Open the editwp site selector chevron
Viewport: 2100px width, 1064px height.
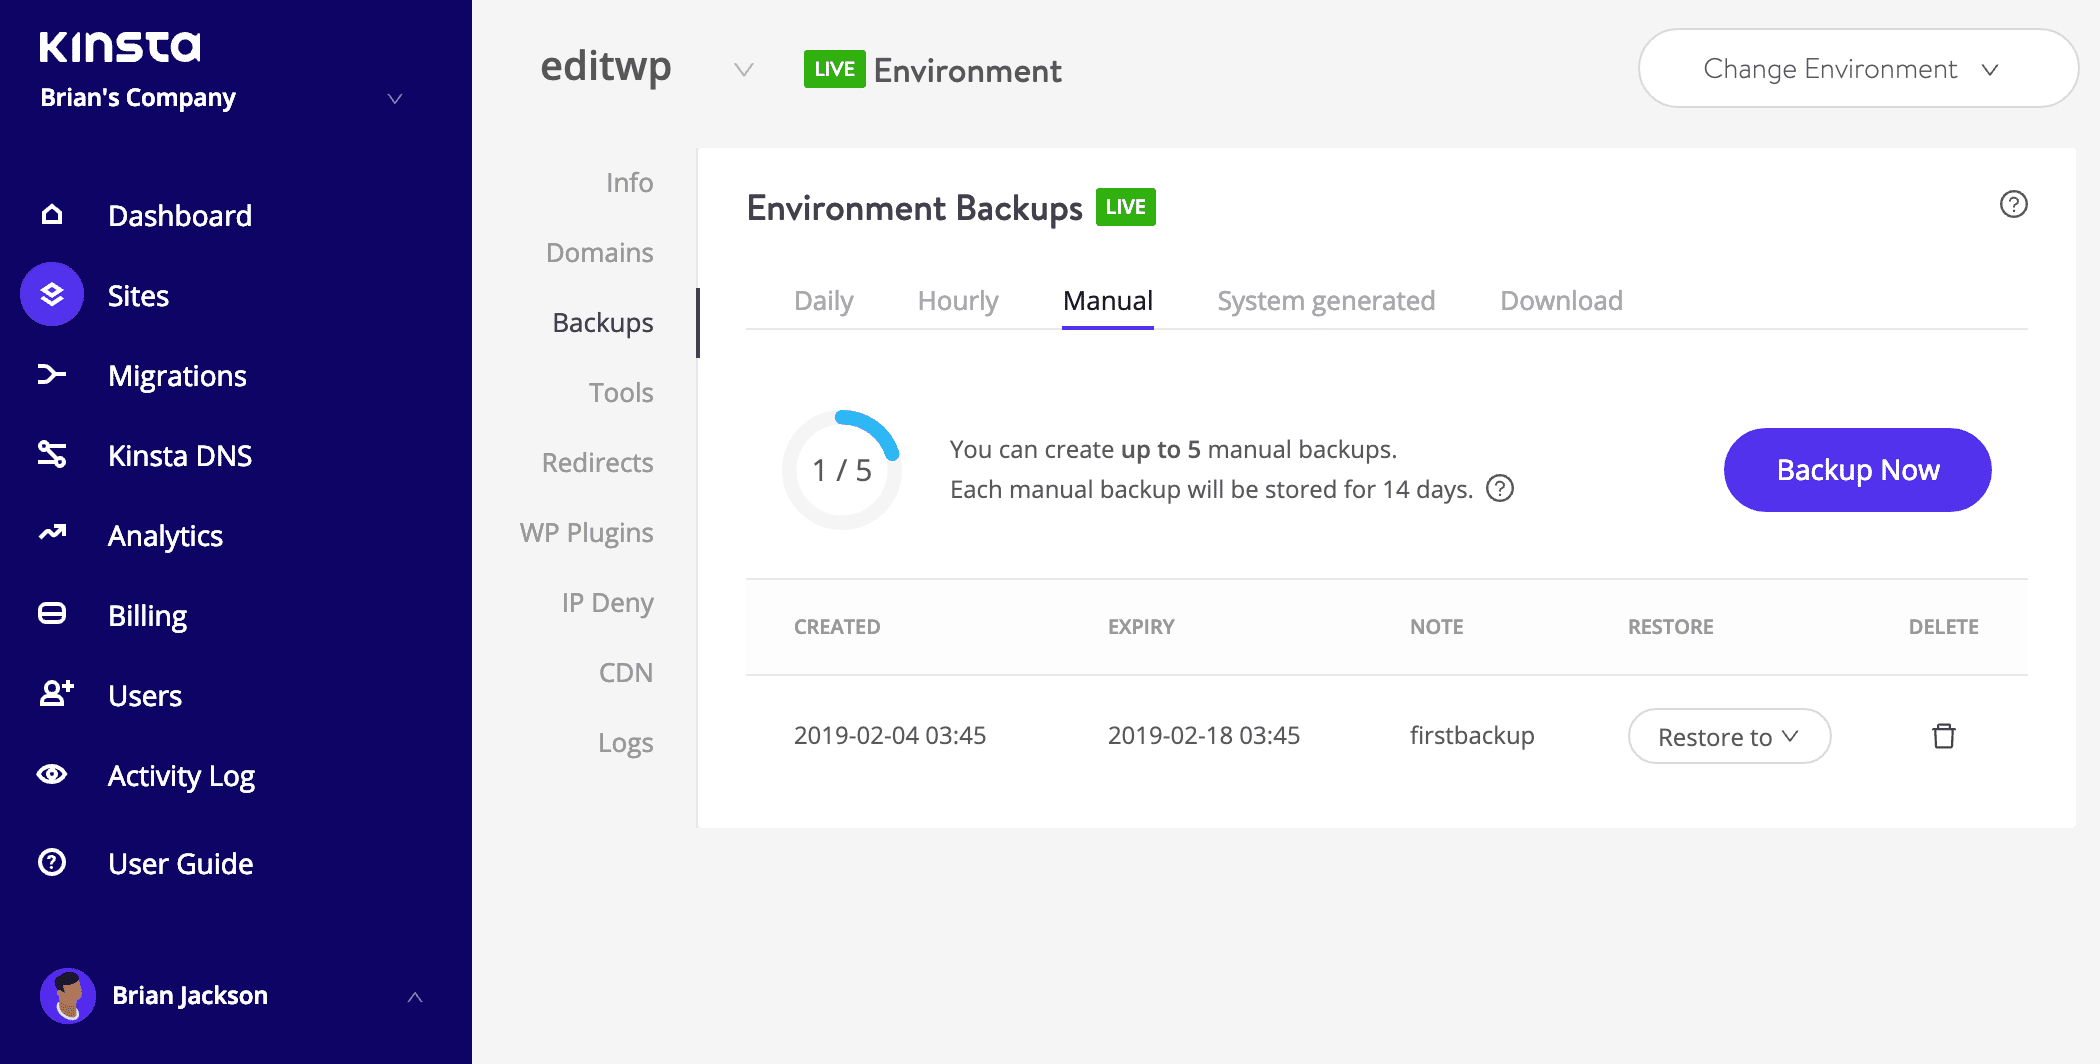(x=743, y=69)
